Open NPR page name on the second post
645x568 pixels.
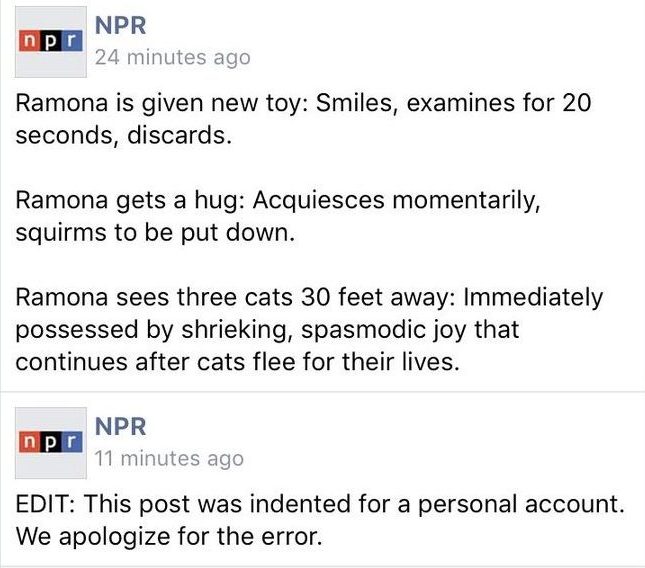[120, 425]
